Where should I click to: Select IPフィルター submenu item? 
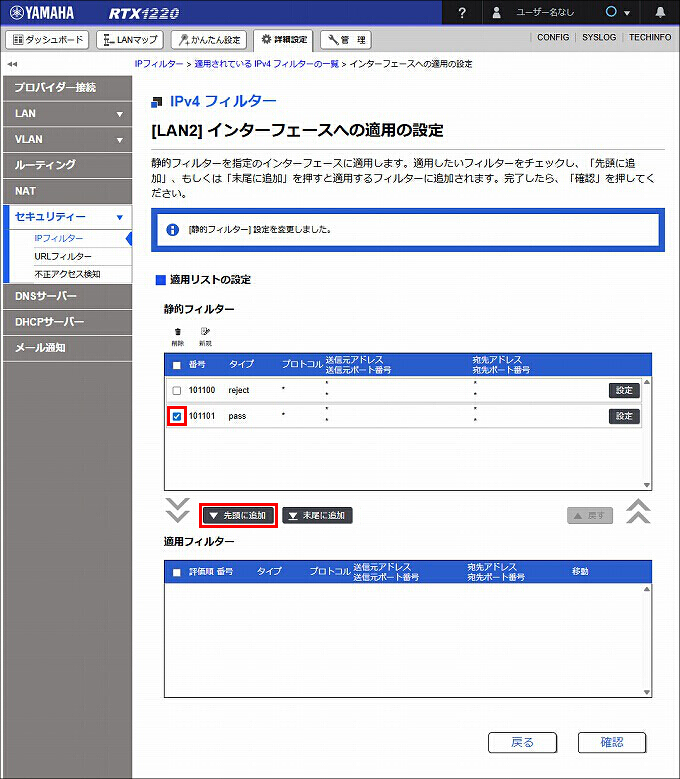59,238
